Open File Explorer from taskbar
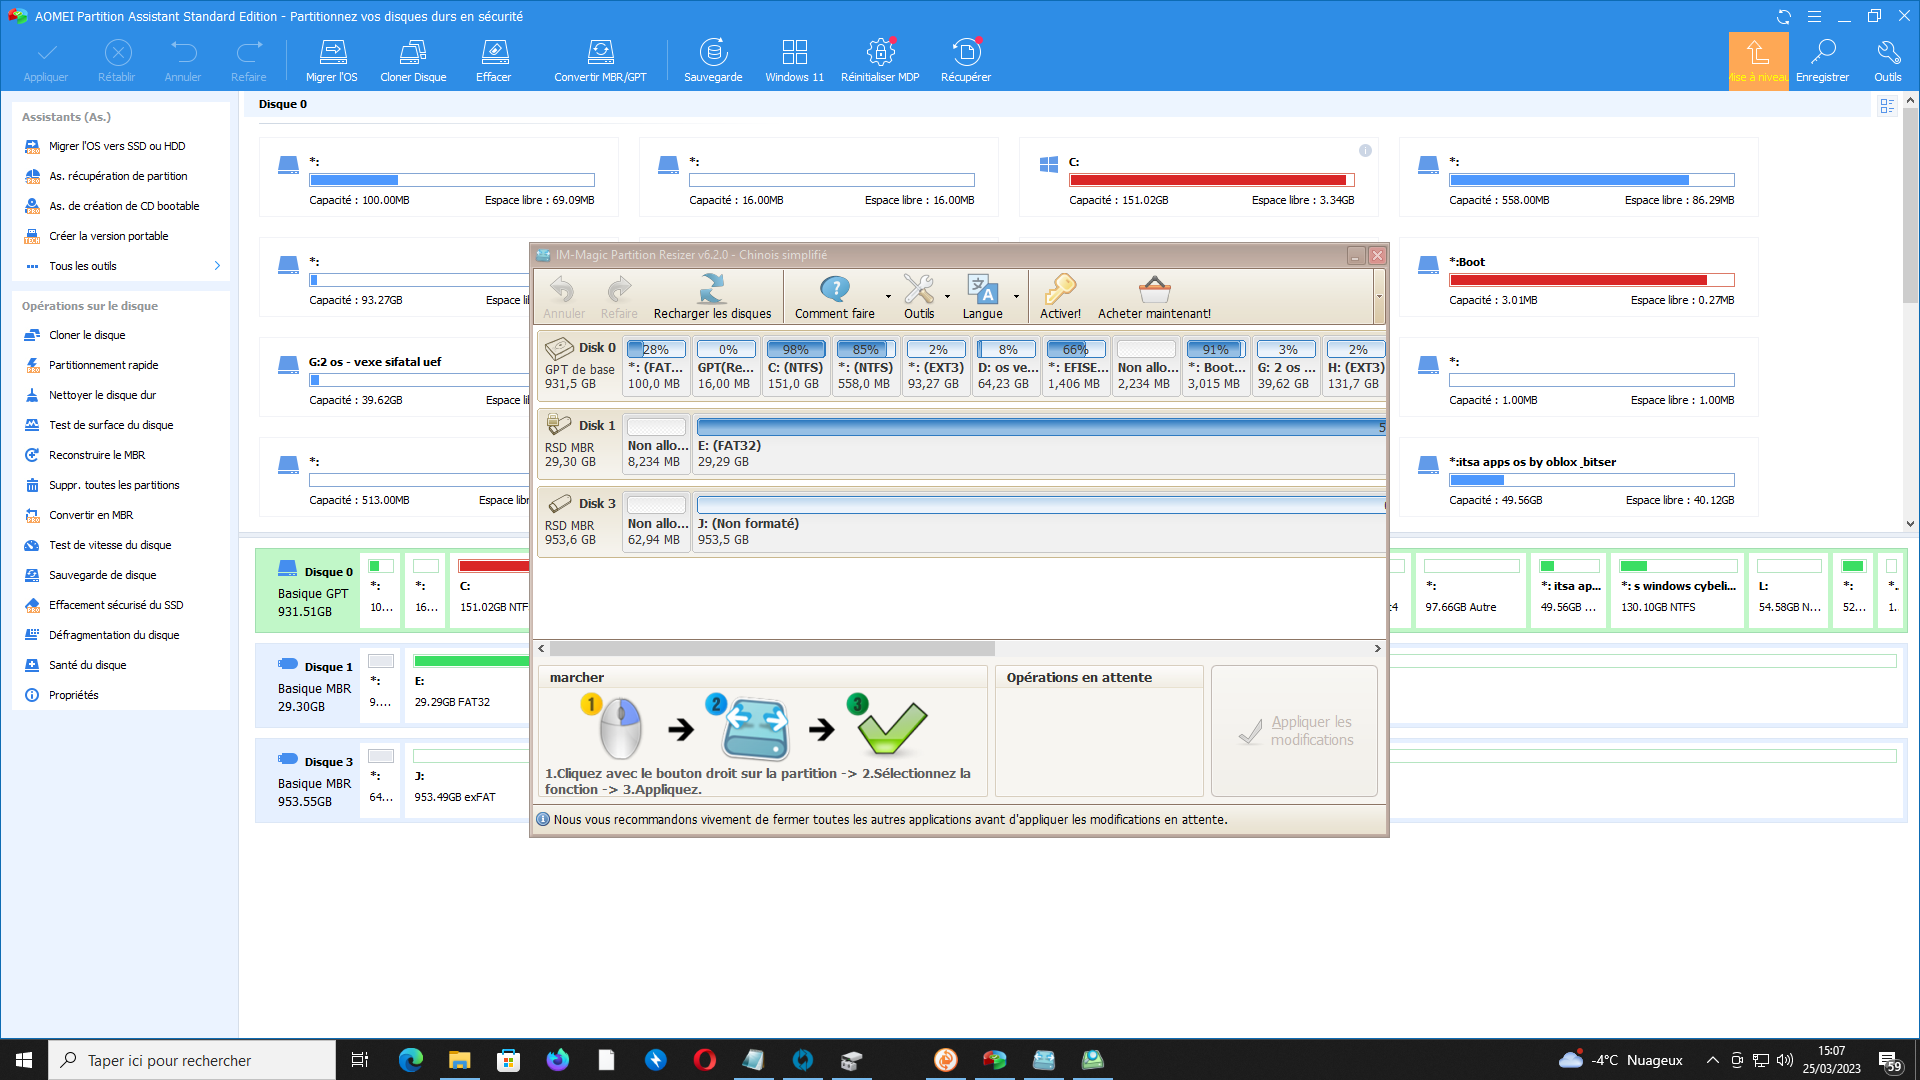This screenshot has height=1080, width=1920. pos(459,1060)
